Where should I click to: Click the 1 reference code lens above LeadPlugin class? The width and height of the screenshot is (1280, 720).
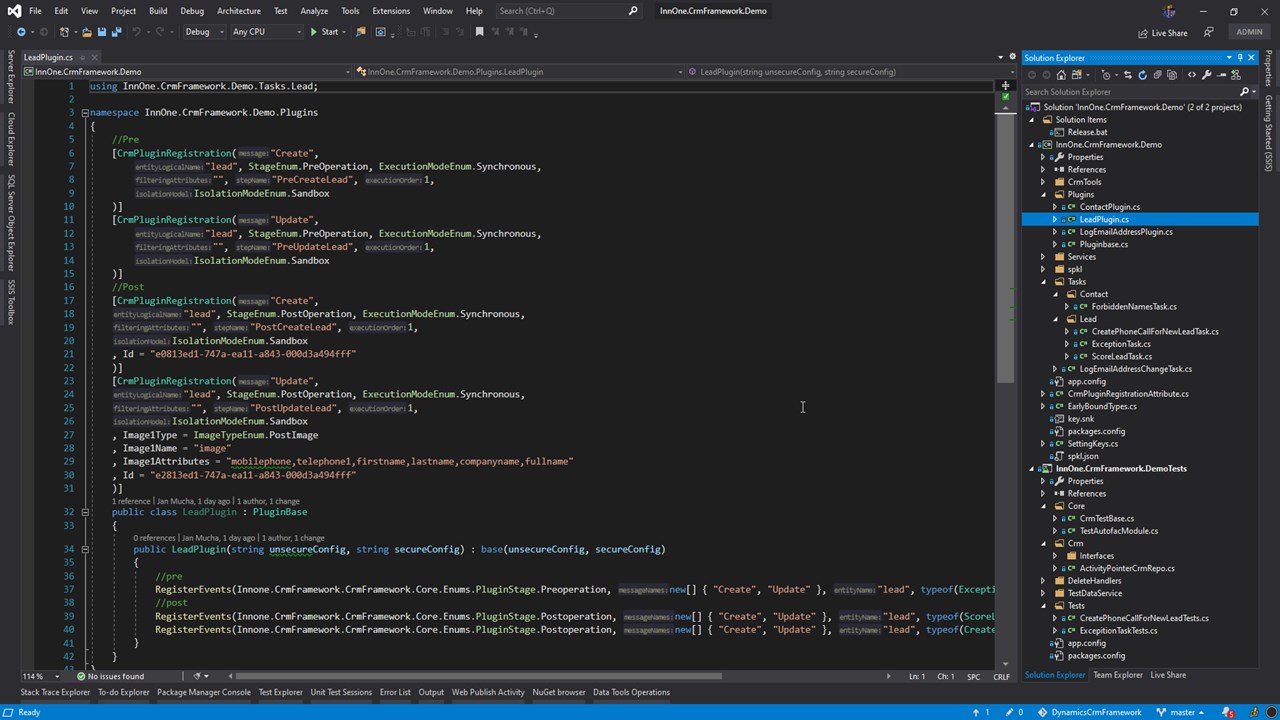pos(131,500)
